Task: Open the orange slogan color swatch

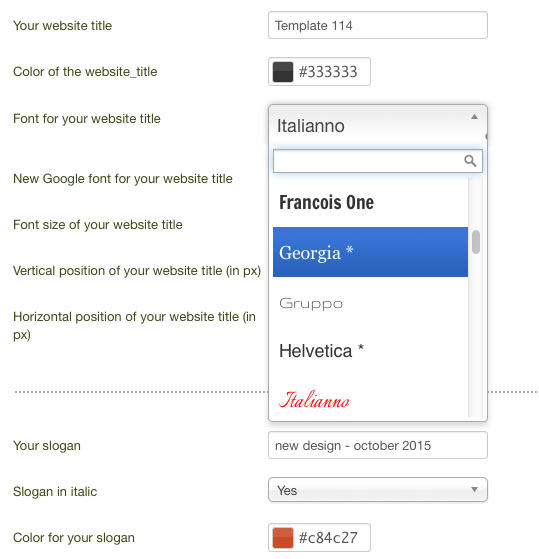Action: tap(283, 538)
